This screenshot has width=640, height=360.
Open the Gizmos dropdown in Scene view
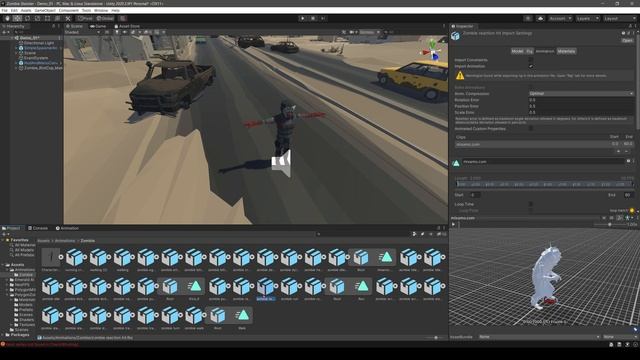click(369, 32)
